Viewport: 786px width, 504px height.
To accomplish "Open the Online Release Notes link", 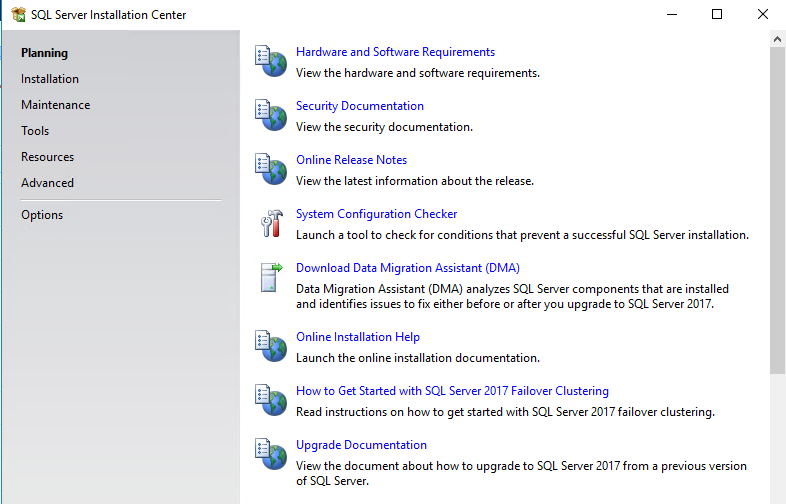I will pos(351,160).
